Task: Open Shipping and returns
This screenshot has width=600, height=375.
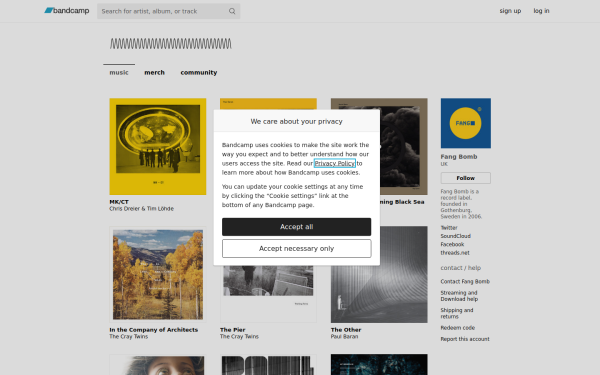Action: pos(457,313)
